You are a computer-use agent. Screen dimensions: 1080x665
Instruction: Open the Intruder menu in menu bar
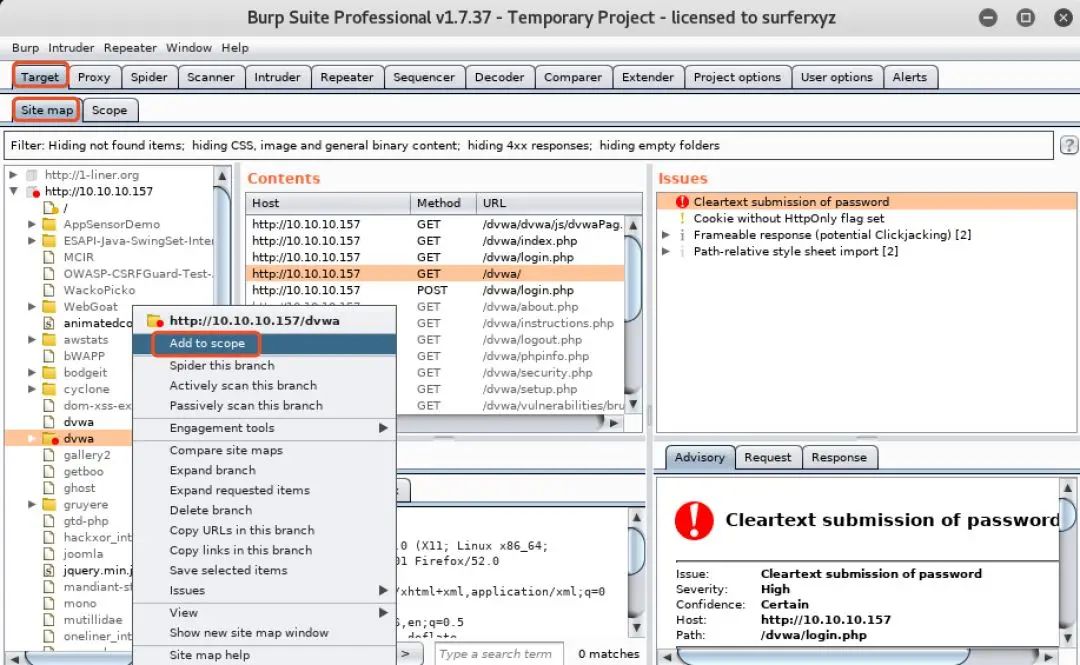coord(71,48)
